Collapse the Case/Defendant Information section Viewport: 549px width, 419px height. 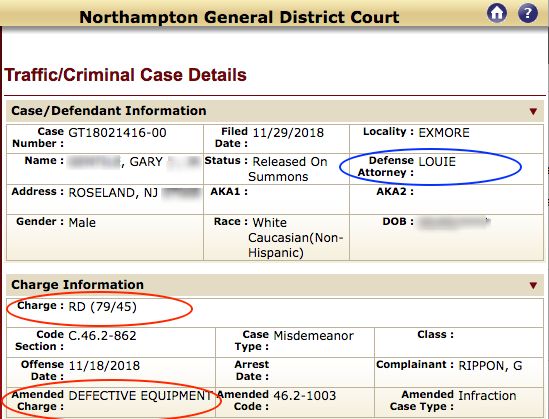coord(533,111)
